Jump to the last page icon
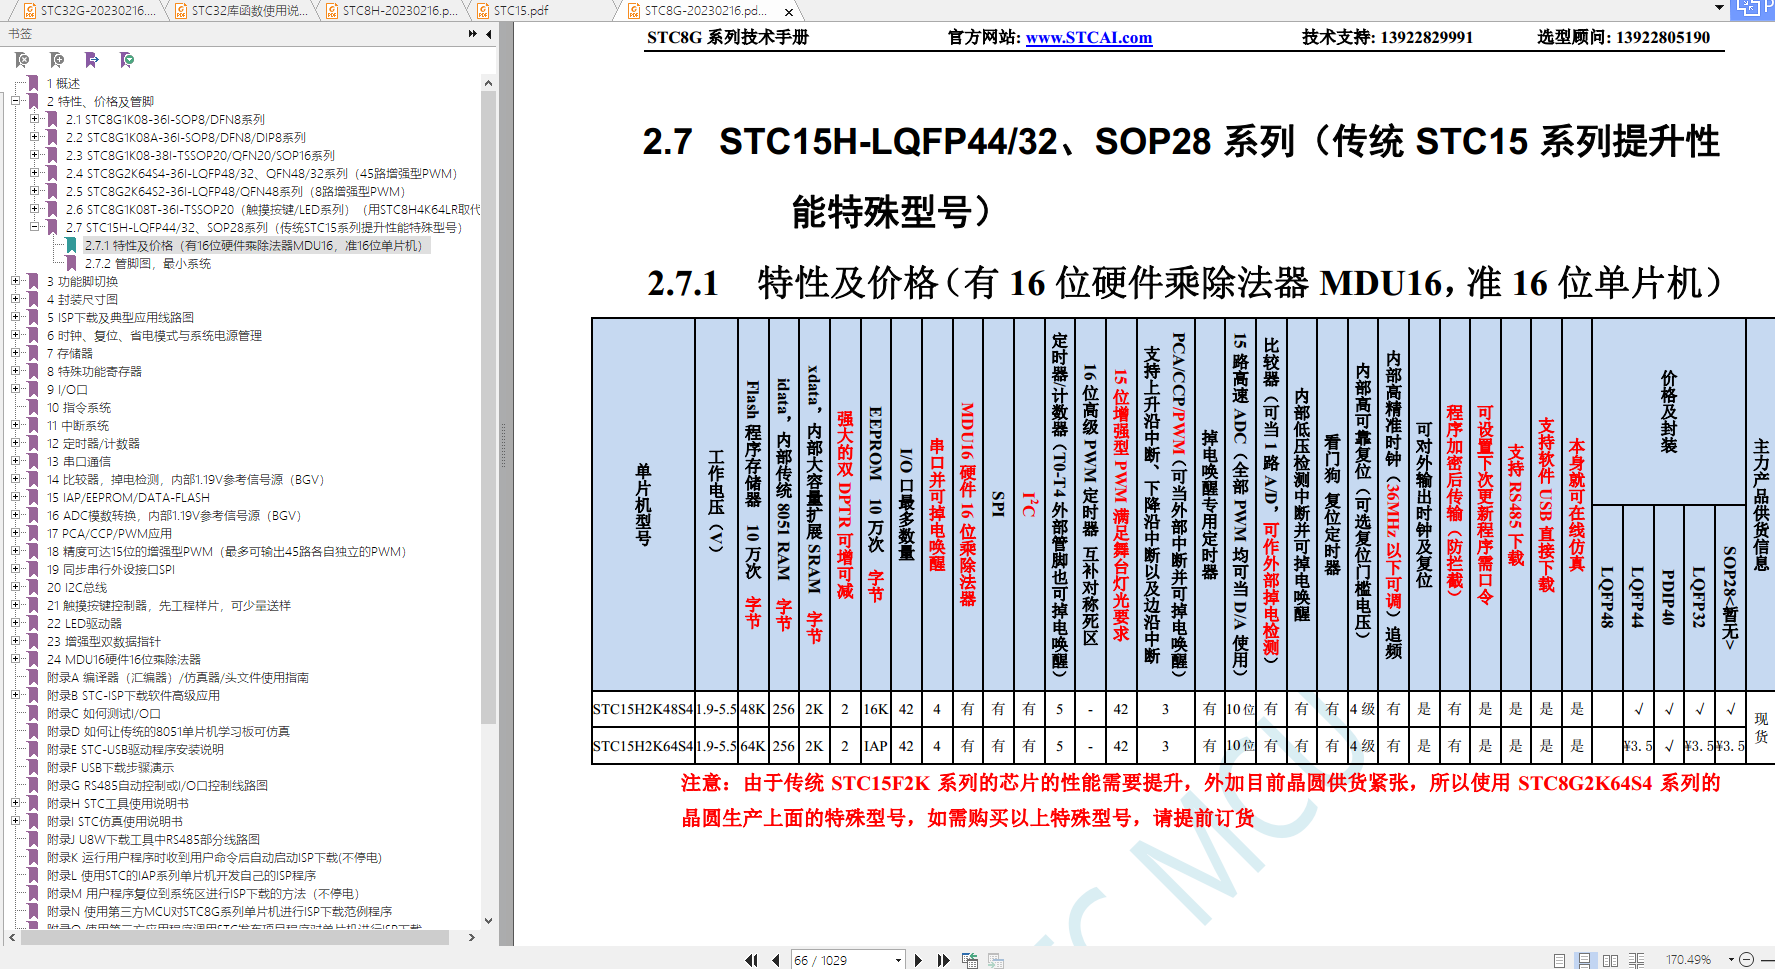1775x969 pixels. [x=943, y=960]
